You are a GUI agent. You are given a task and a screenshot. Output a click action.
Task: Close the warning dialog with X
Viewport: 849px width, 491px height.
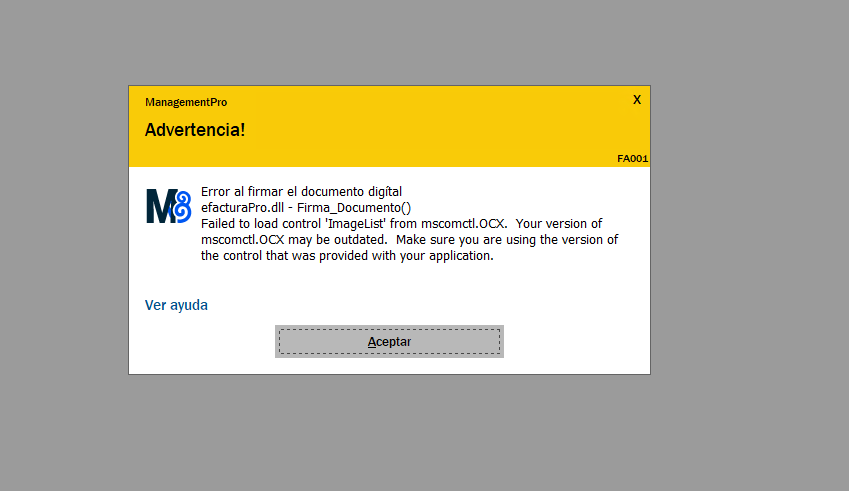coord(637,99)
